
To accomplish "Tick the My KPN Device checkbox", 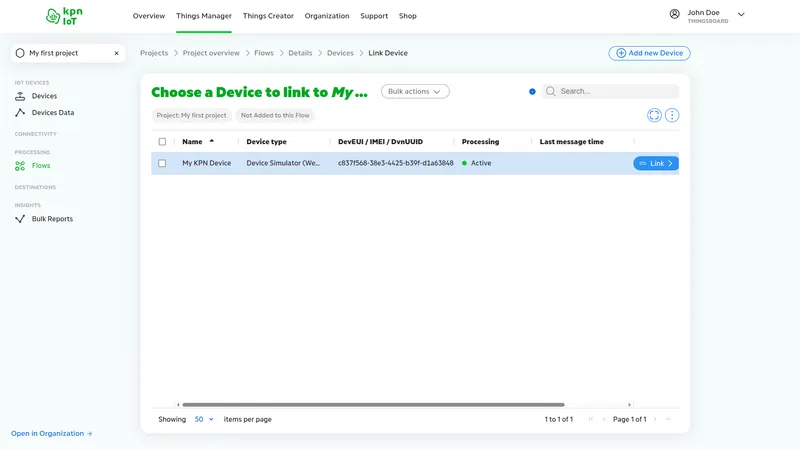I will coord(162,163).
